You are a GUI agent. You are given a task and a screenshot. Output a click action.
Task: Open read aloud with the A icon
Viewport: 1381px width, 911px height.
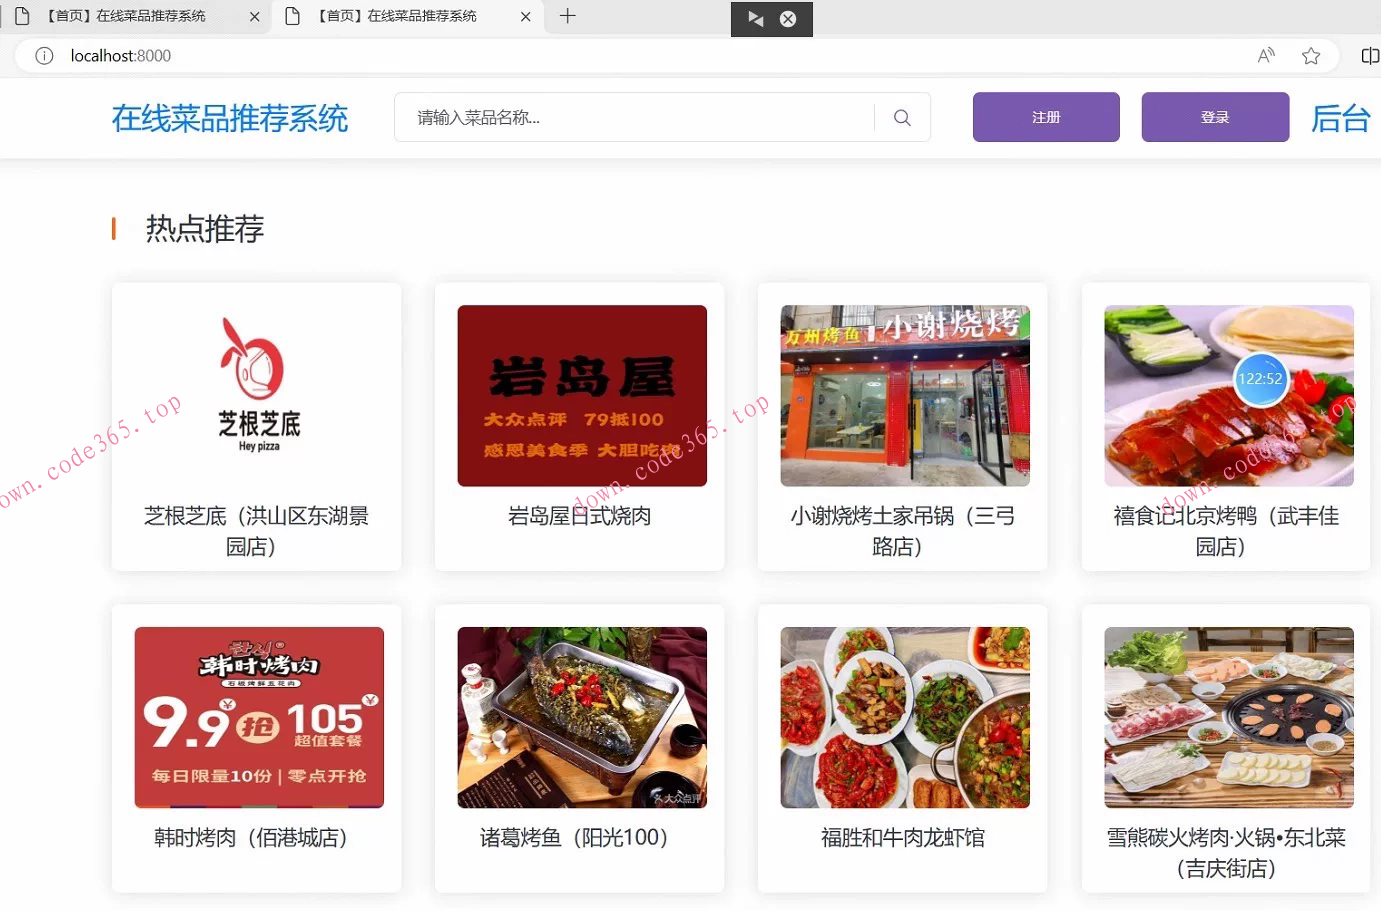[1265, 56]
